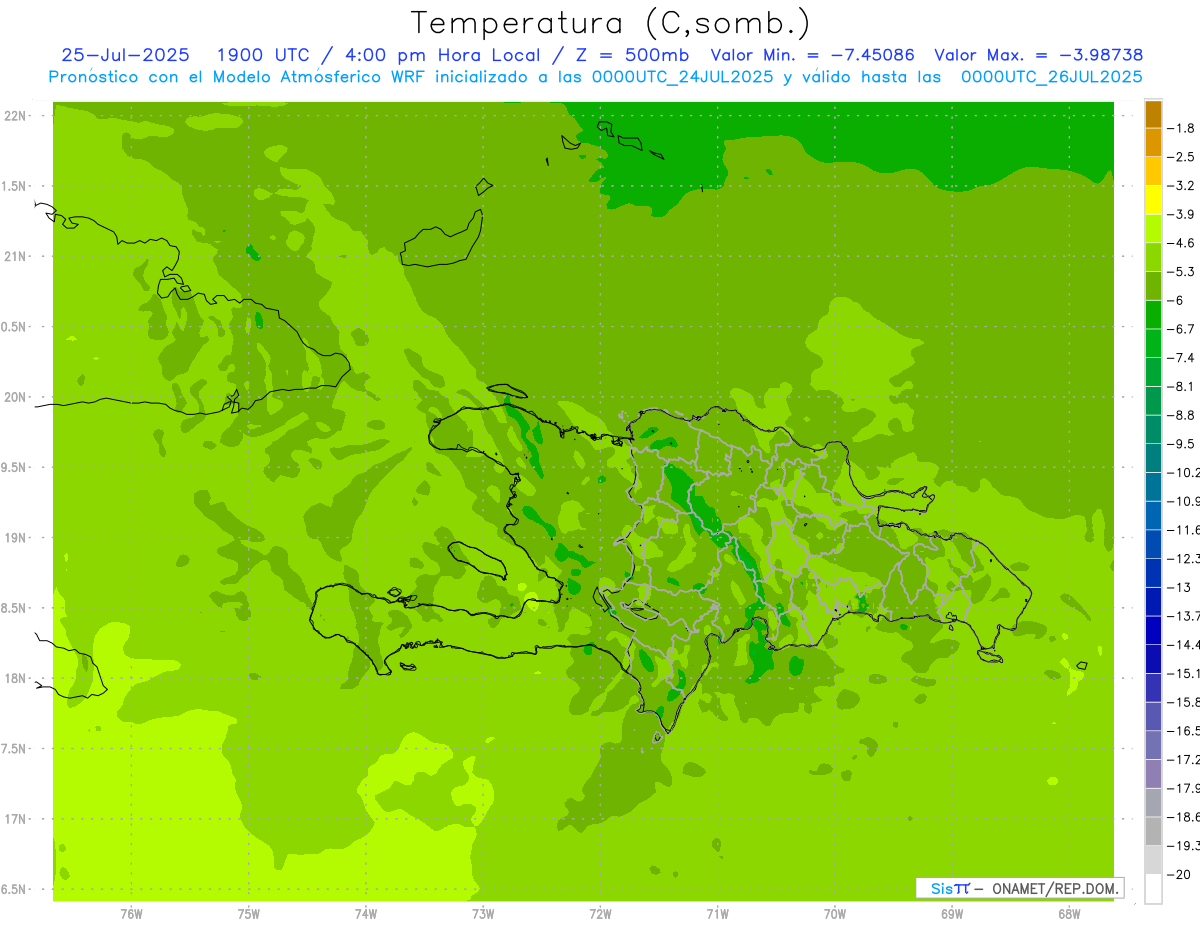Image resolution: width=1200 pixels, height=927 pixels.
Task: Pick the lime swatch between -3.9 and -4.6
Action: (x=1154, y=229)
